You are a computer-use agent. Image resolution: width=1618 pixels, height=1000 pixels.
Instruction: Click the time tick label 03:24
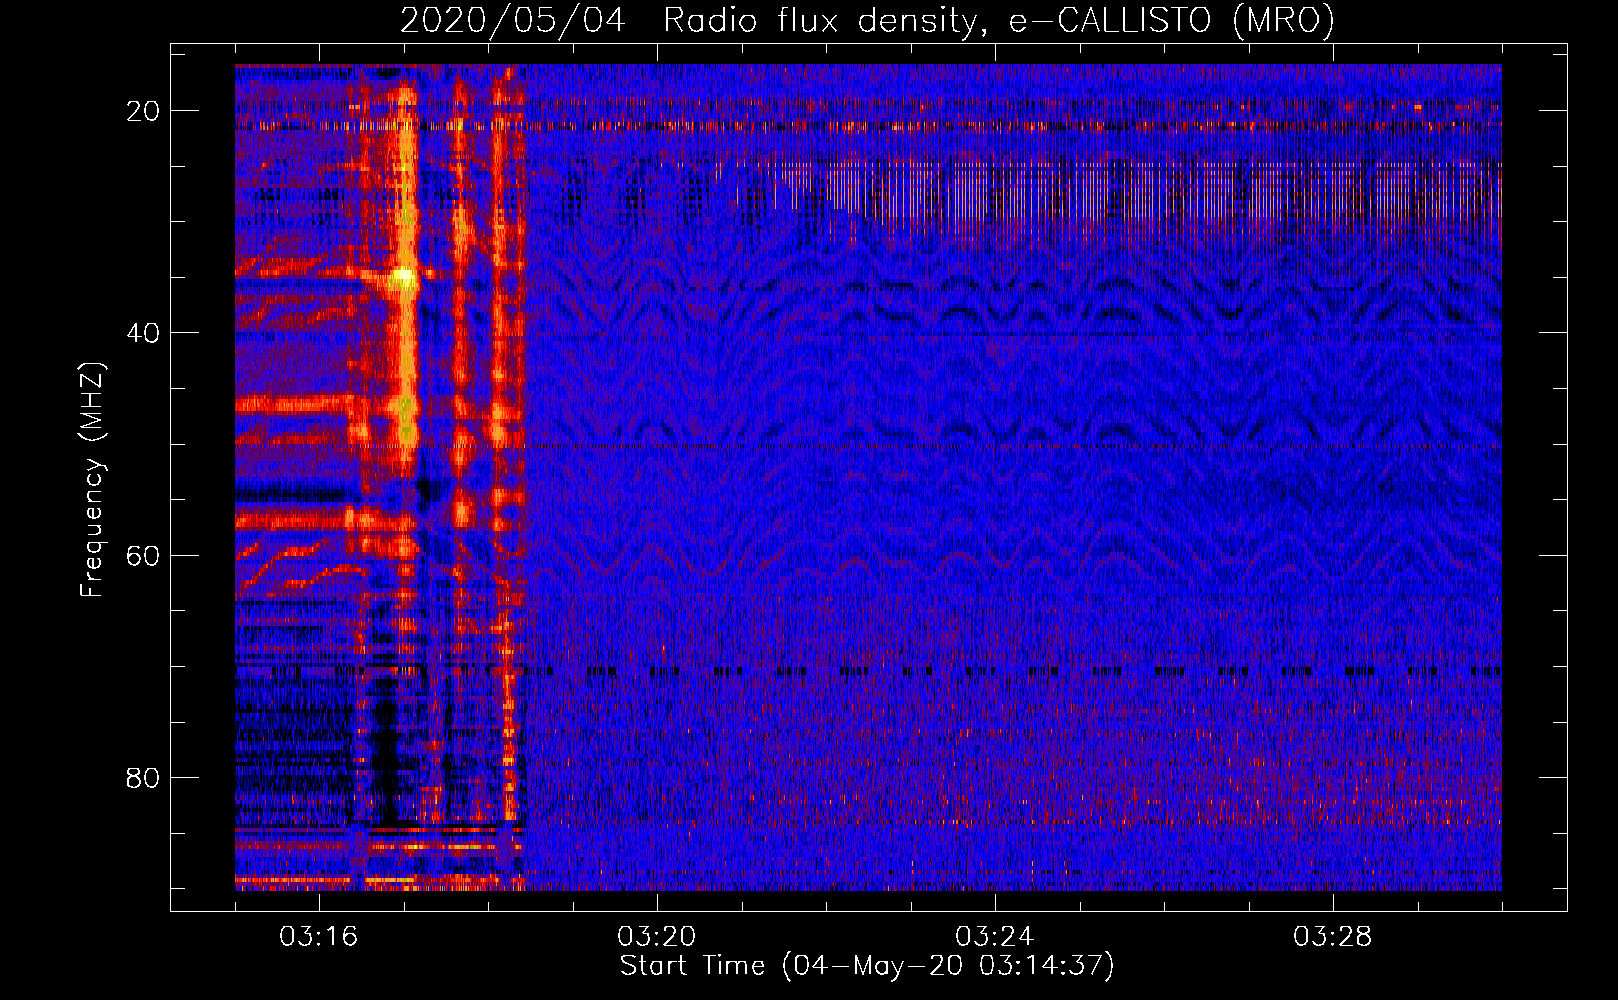[x=995, y=937]
